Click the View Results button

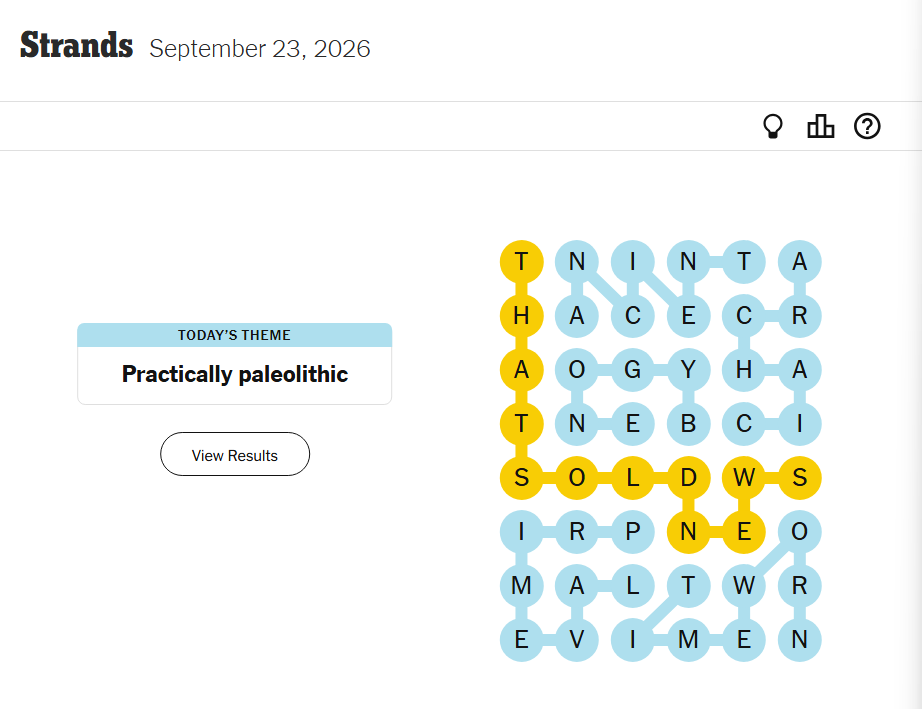(x=235, y=454)
